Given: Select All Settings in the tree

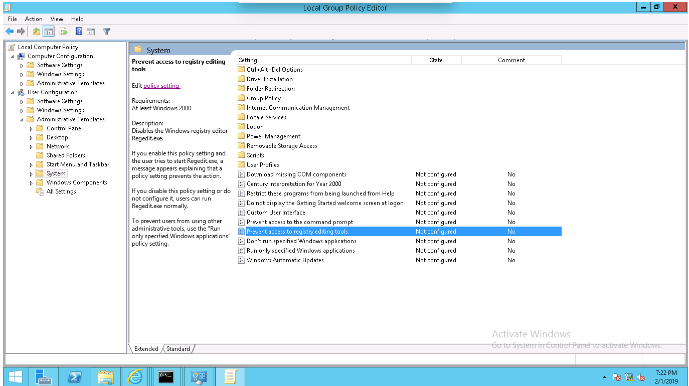Looking at the screenshot, I should (x=61, y=191).
